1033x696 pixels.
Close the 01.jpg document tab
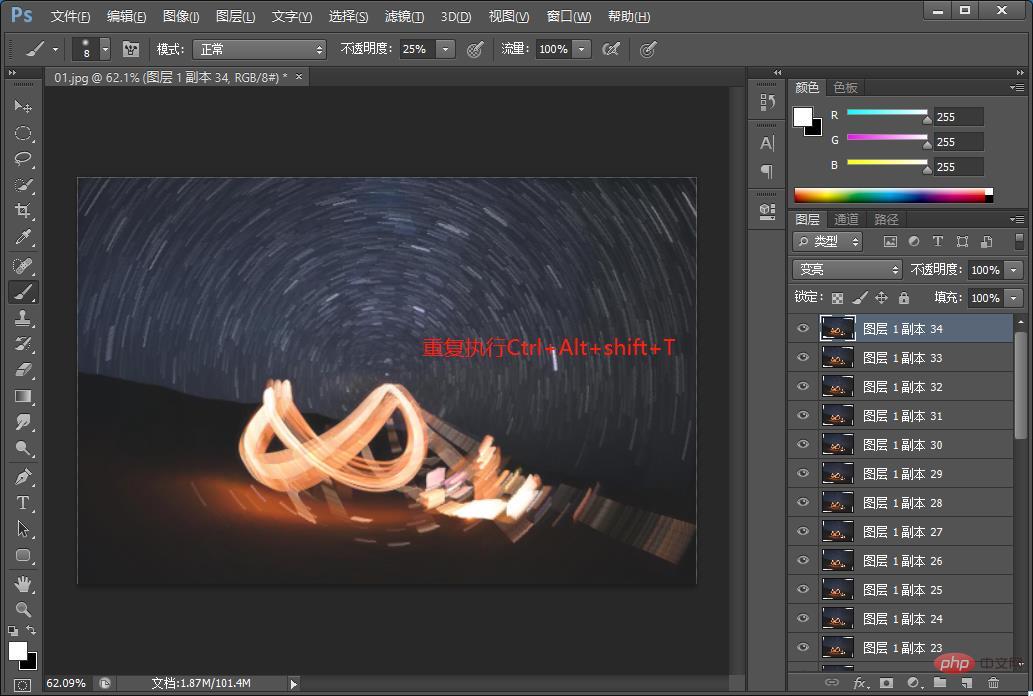pyautogui.click(x=299, y=77)
